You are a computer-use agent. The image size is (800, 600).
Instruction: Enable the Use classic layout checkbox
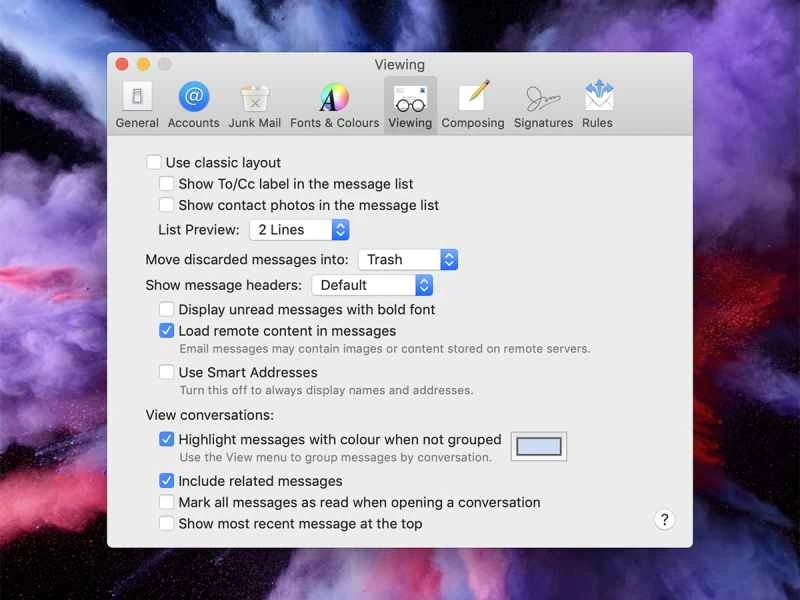[155, 161]
